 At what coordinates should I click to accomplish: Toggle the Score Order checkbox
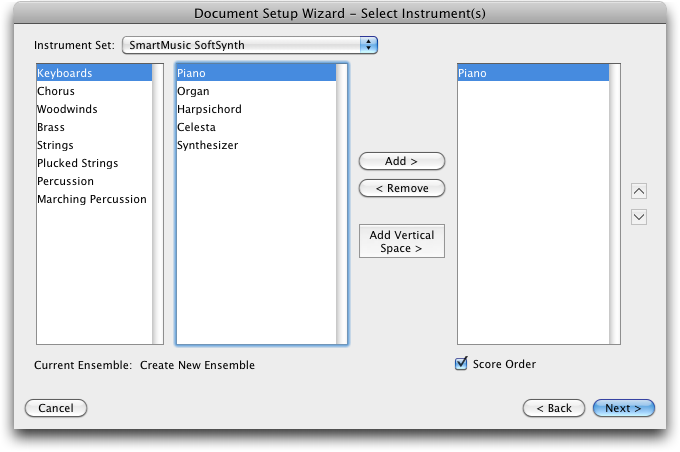click(x=461, y=364)
